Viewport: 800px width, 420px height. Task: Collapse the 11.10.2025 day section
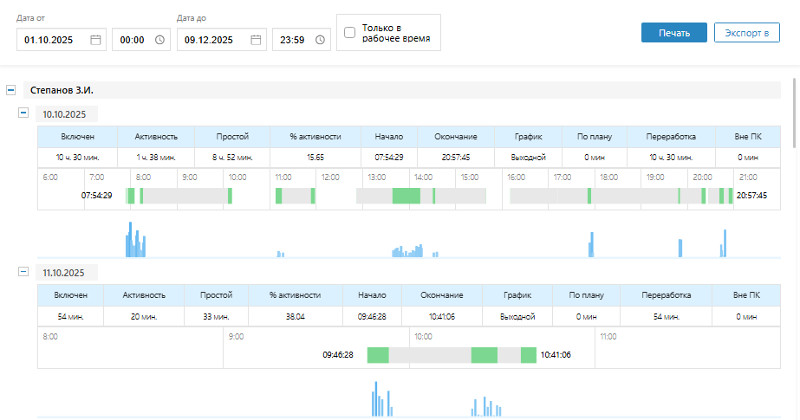[24, 271]
